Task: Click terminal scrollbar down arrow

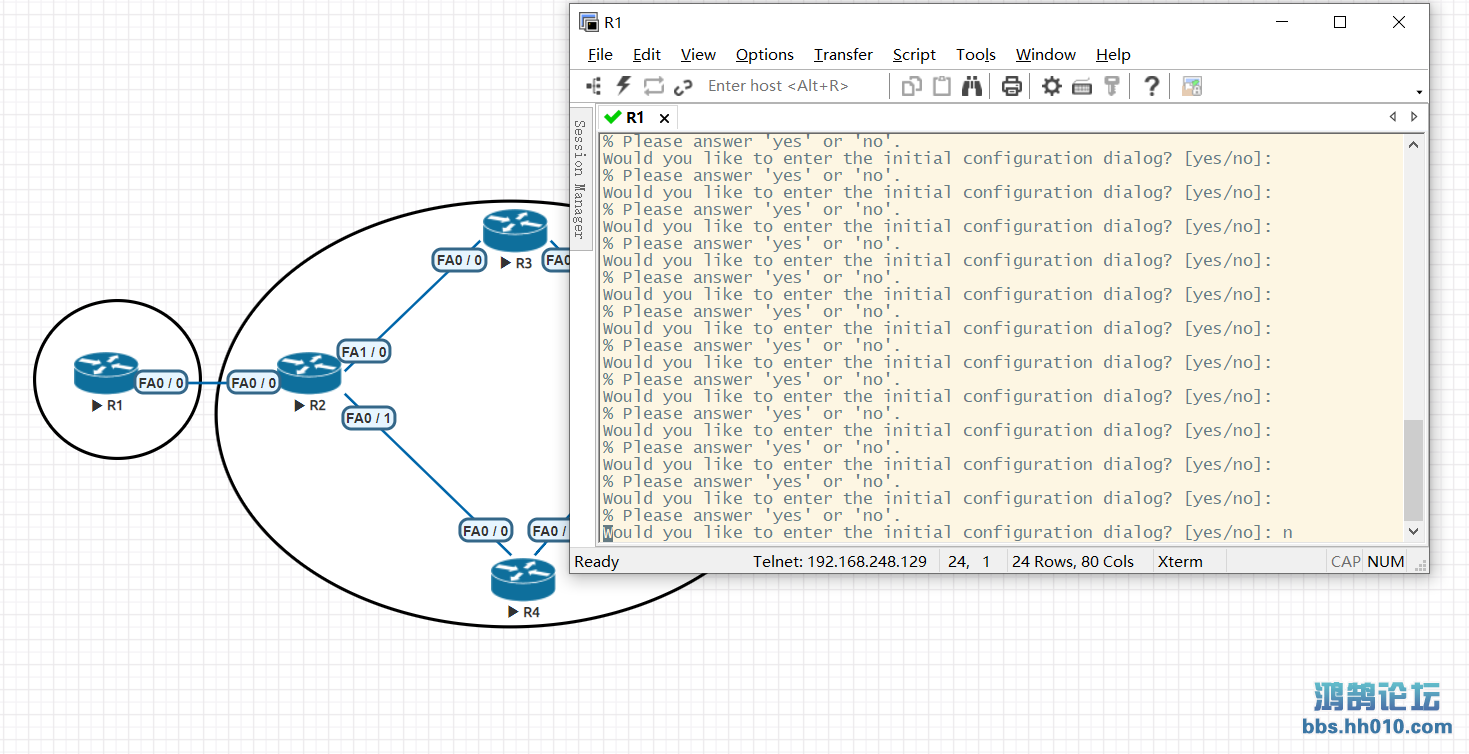Action: coord(1413,532)
